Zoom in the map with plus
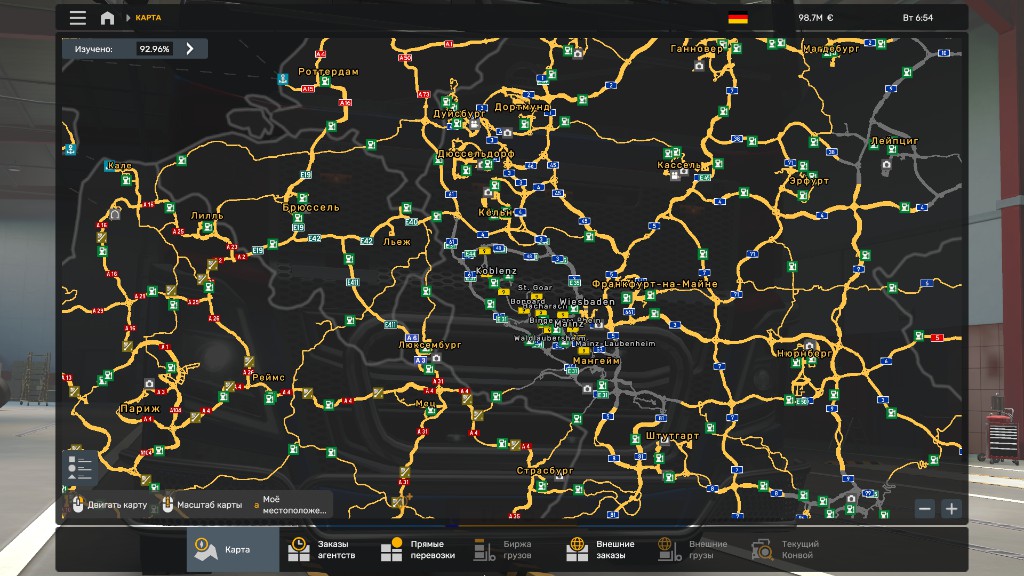This screenshot has width=1024, height=576. [x=952, y=509]
